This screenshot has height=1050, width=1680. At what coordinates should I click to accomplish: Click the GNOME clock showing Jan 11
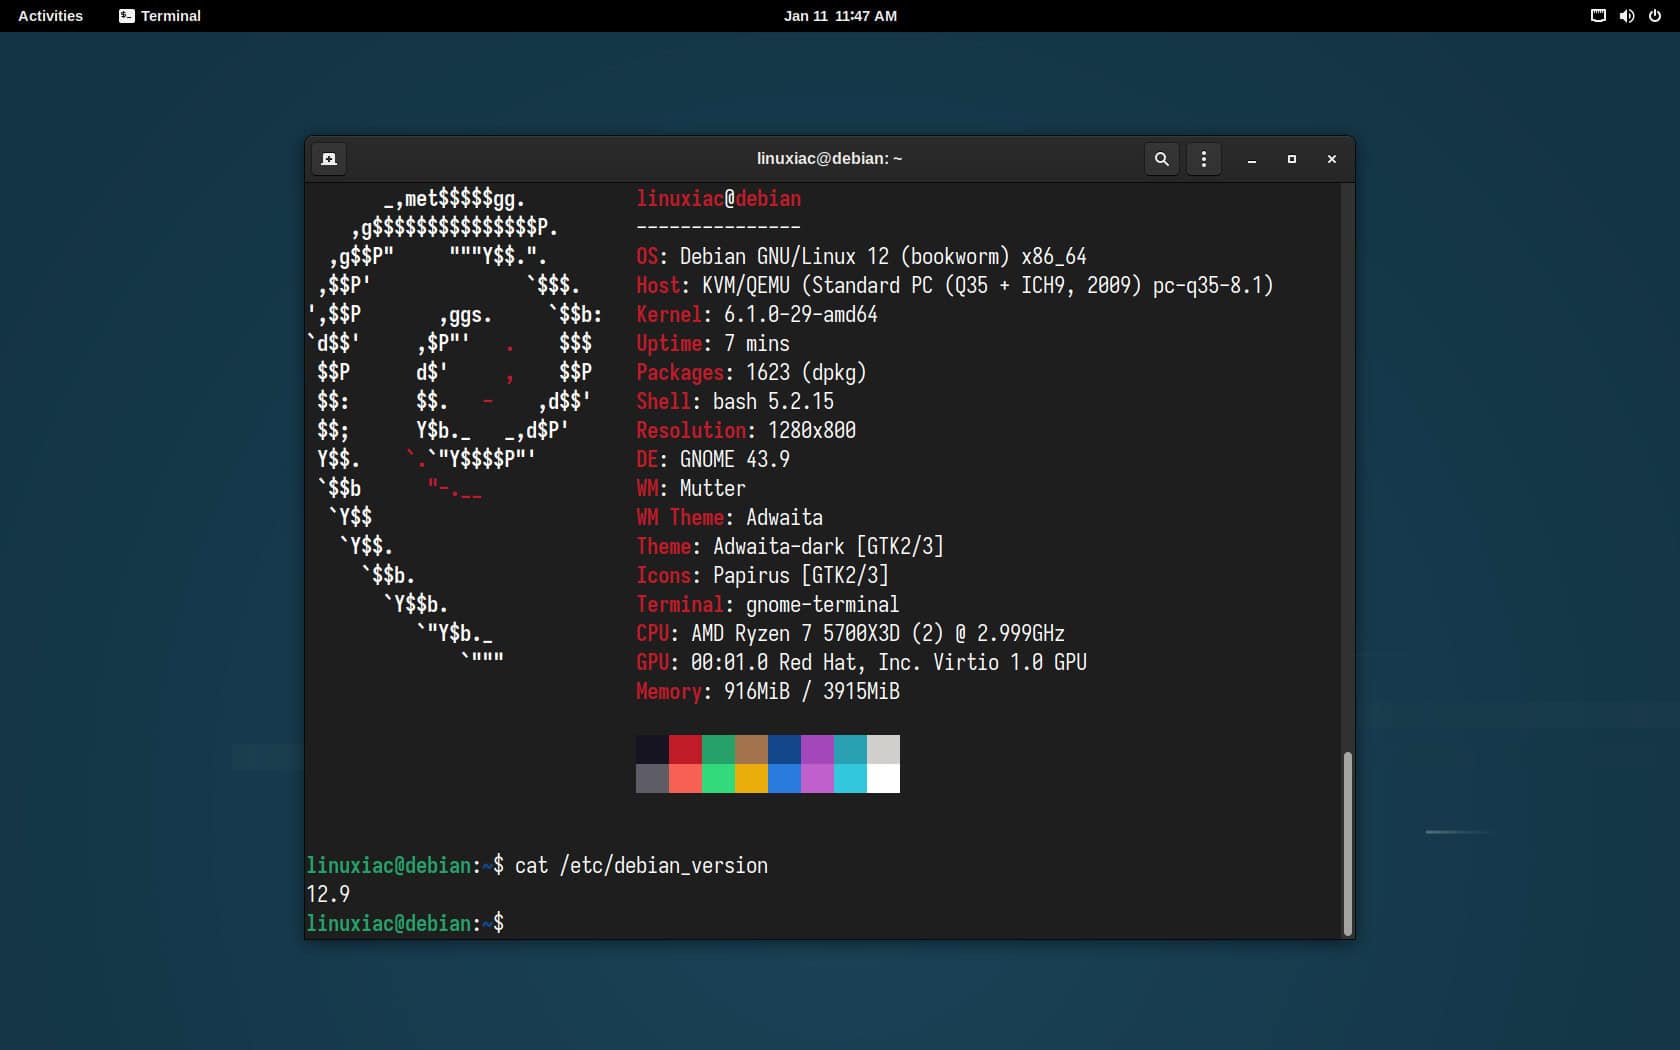coord(841,15)
